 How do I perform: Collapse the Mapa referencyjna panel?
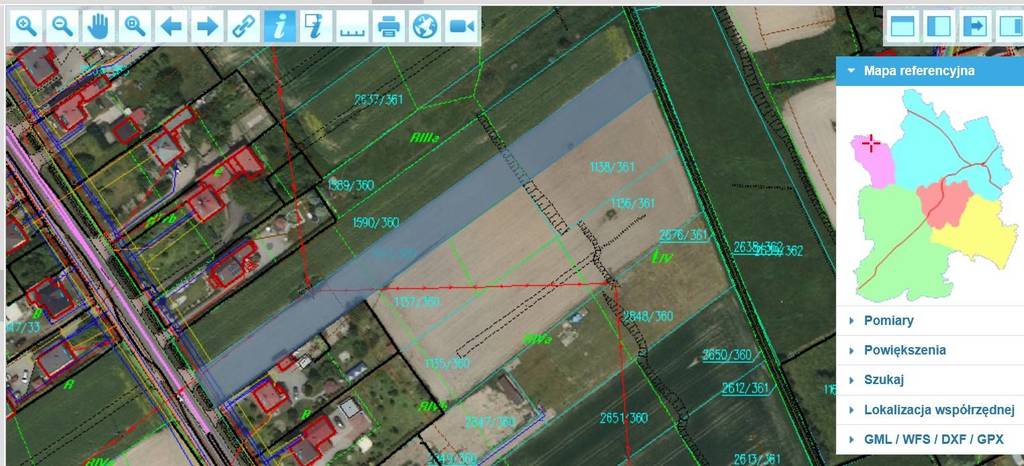(x=851, y=71)
